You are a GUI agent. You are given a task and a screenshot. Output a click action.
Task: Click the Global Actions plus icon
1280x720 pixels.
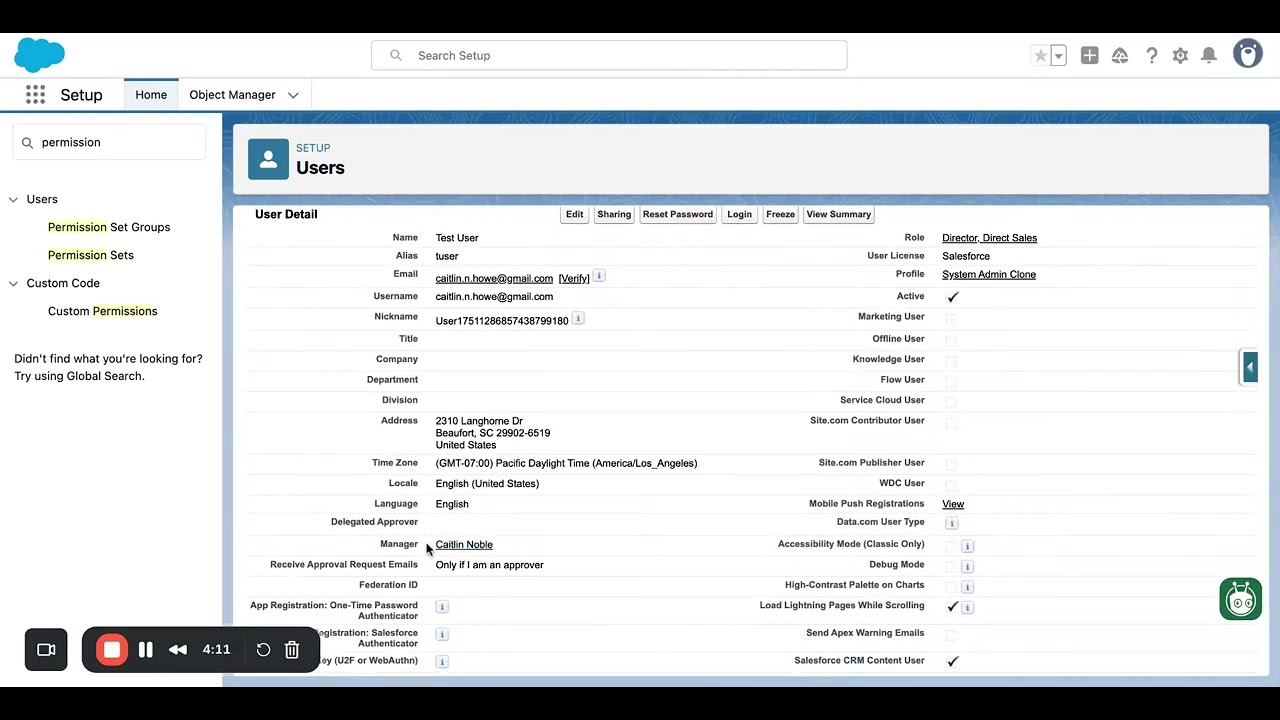(1089, 56)
